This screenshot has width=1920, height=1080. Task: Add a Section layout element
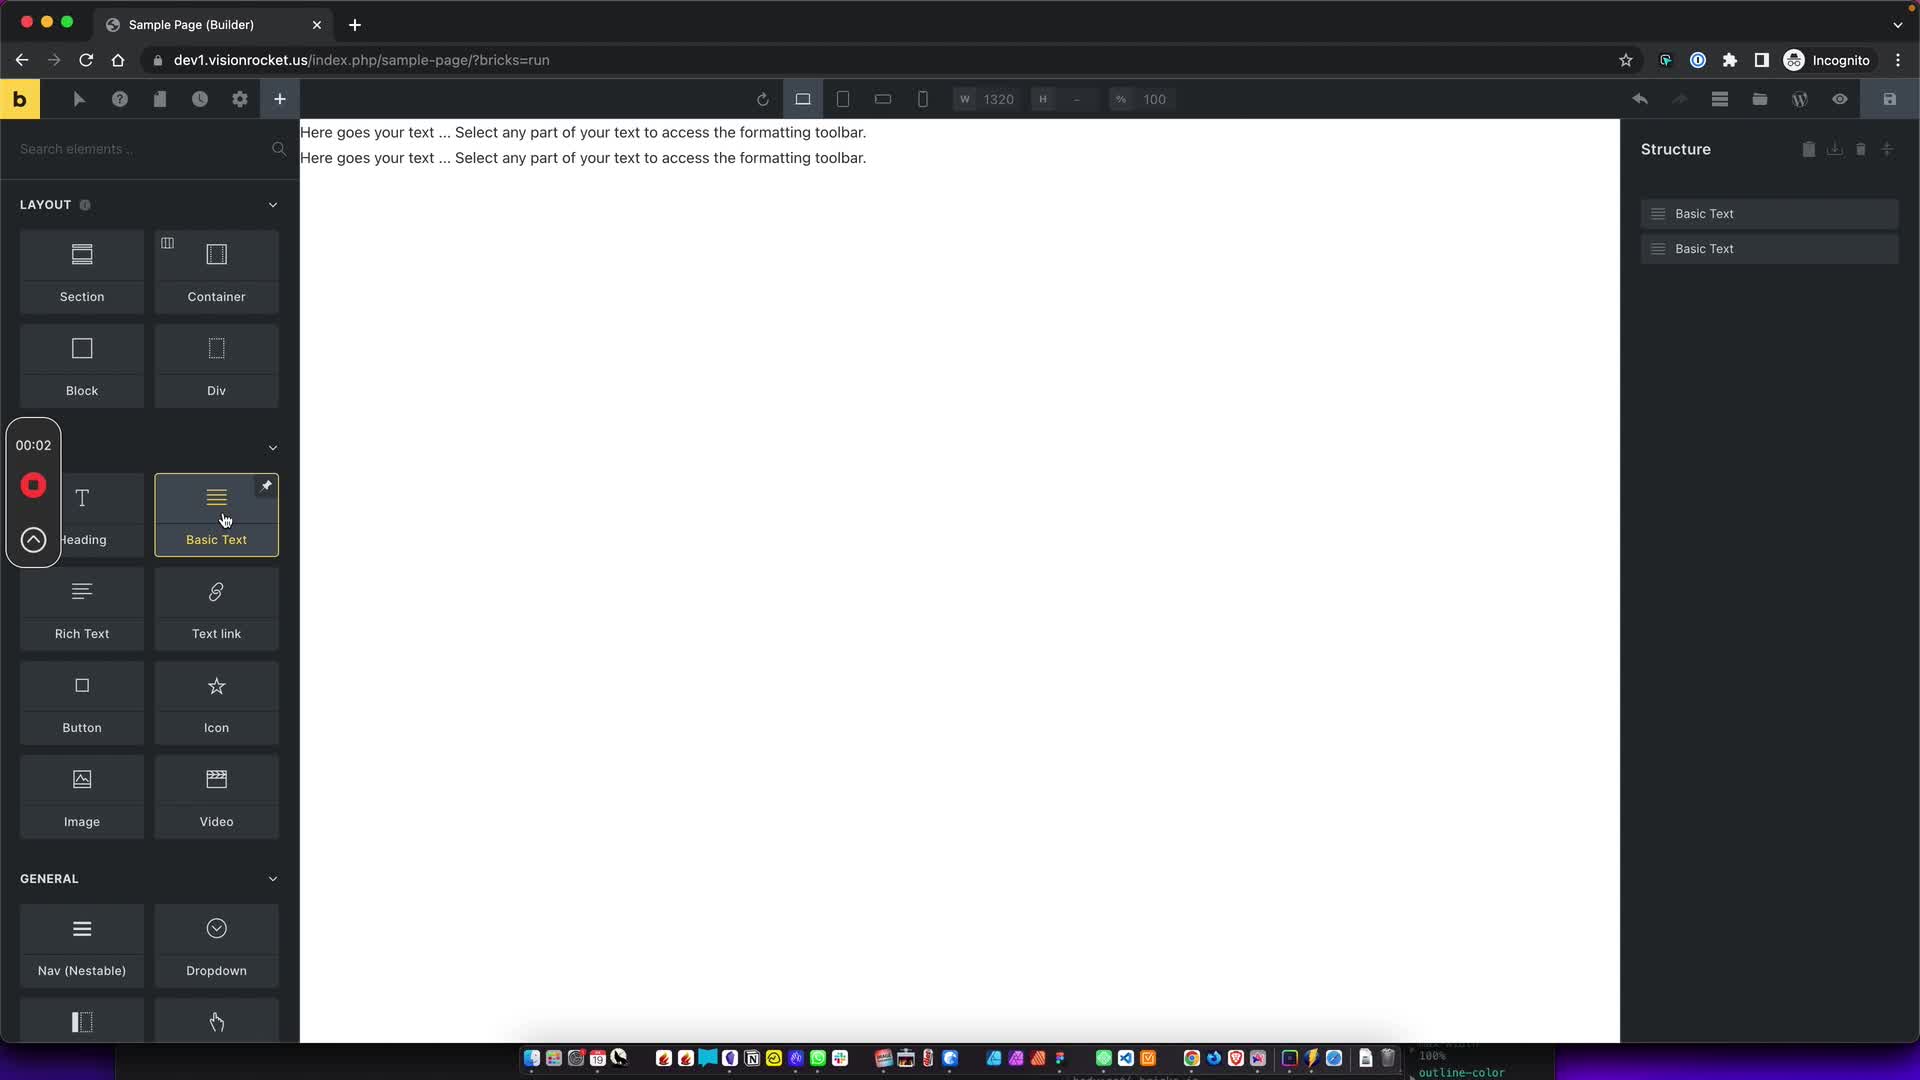click(x=82, y=272)
